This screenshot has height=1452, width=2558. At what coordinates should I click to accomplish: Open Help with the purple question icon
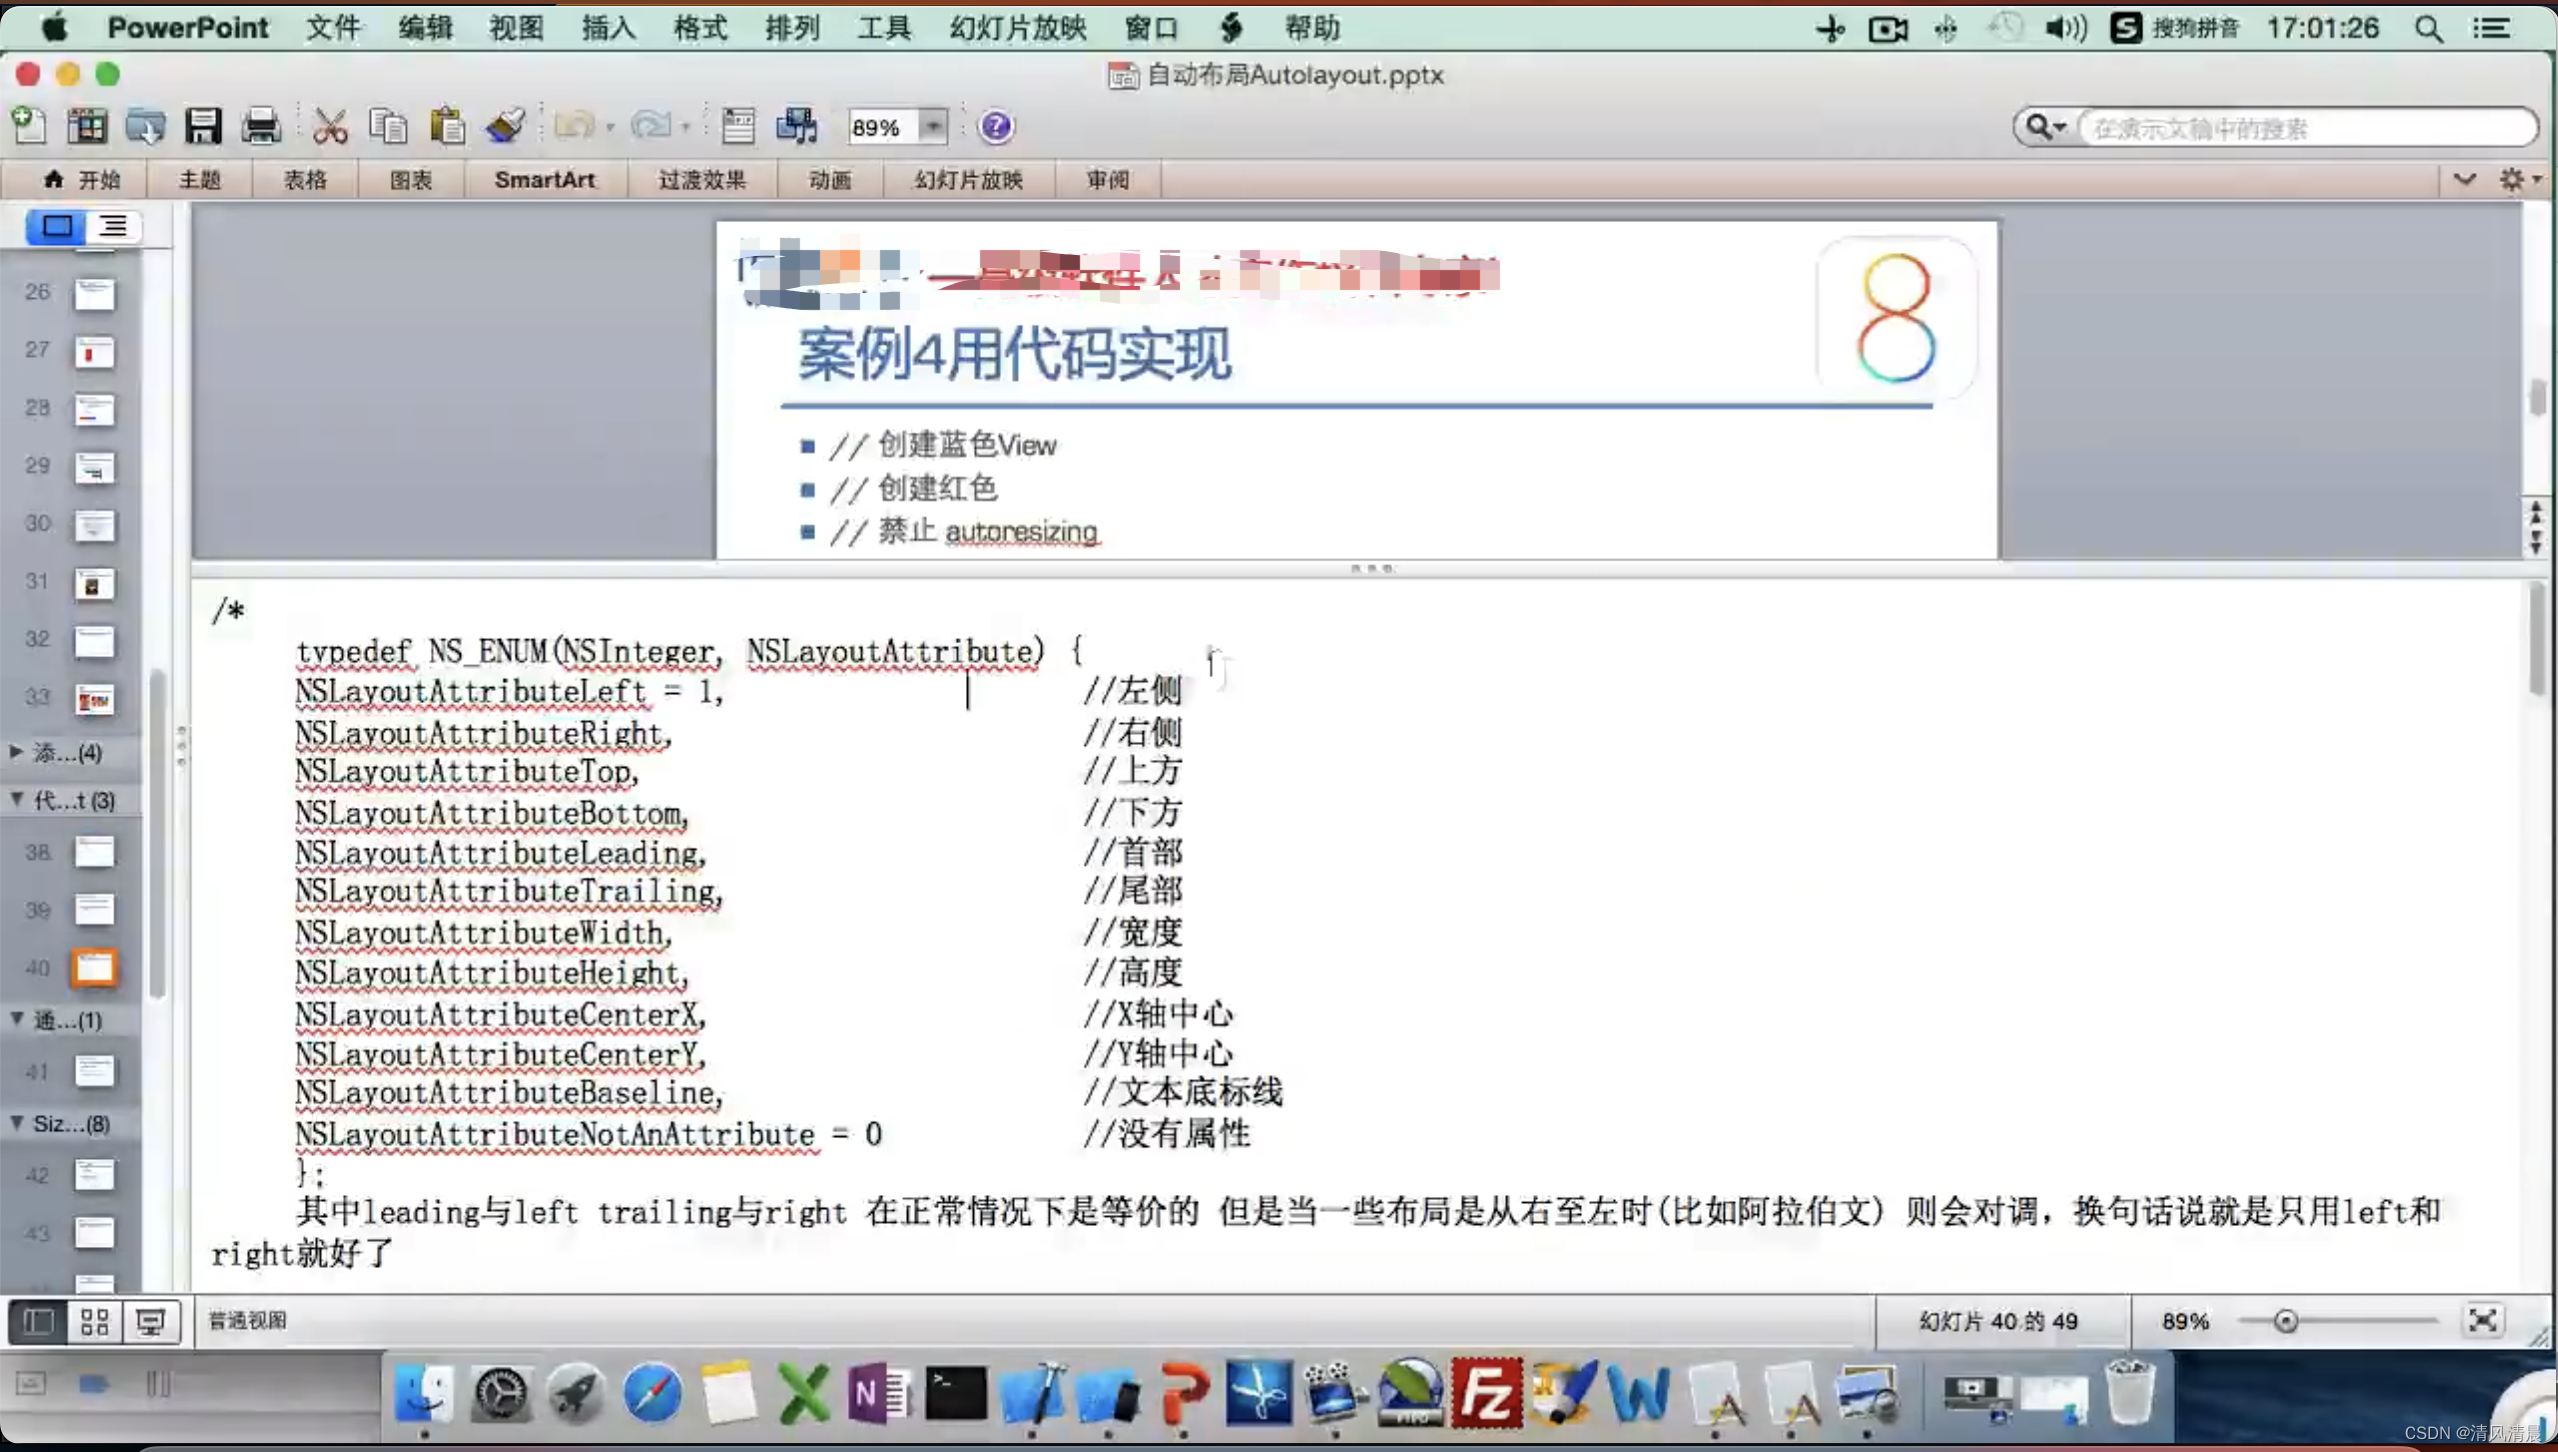pos(995,127)
